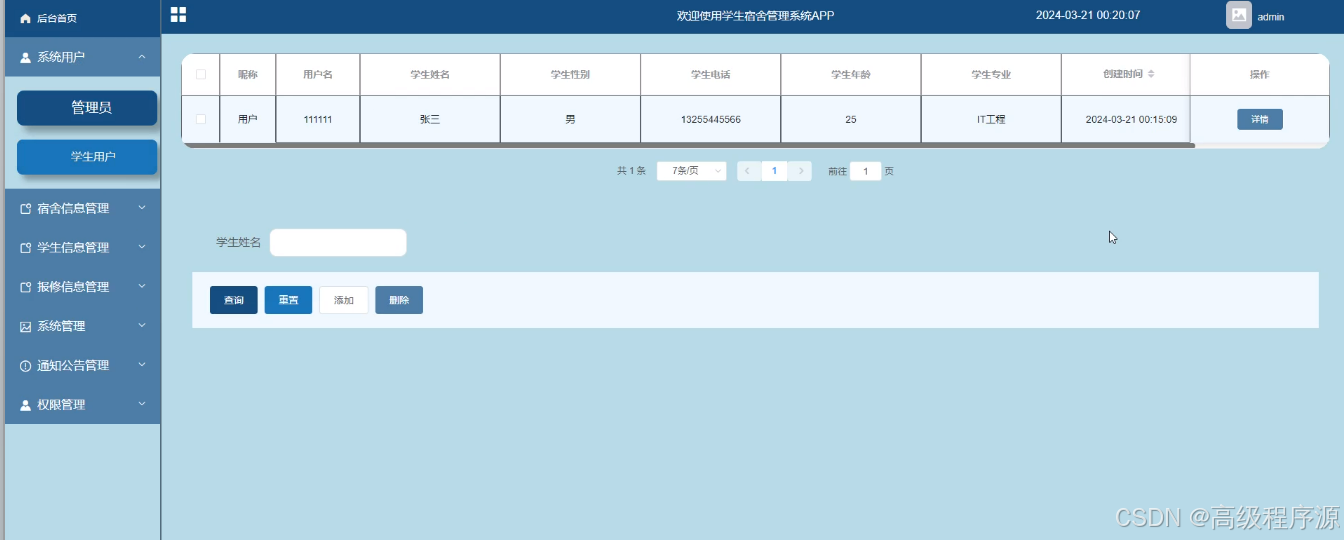Open 后台首页 in the sidebar
The height and width of the screenshot is (540, 1344).
click(82, 18)
